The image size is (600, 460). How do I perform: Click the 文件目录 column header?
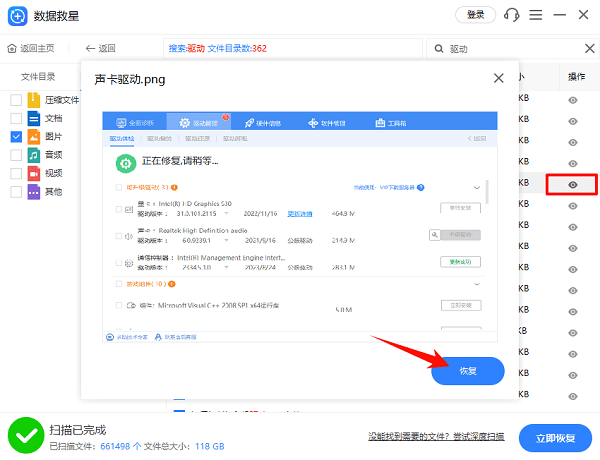[x=38, y=77]
